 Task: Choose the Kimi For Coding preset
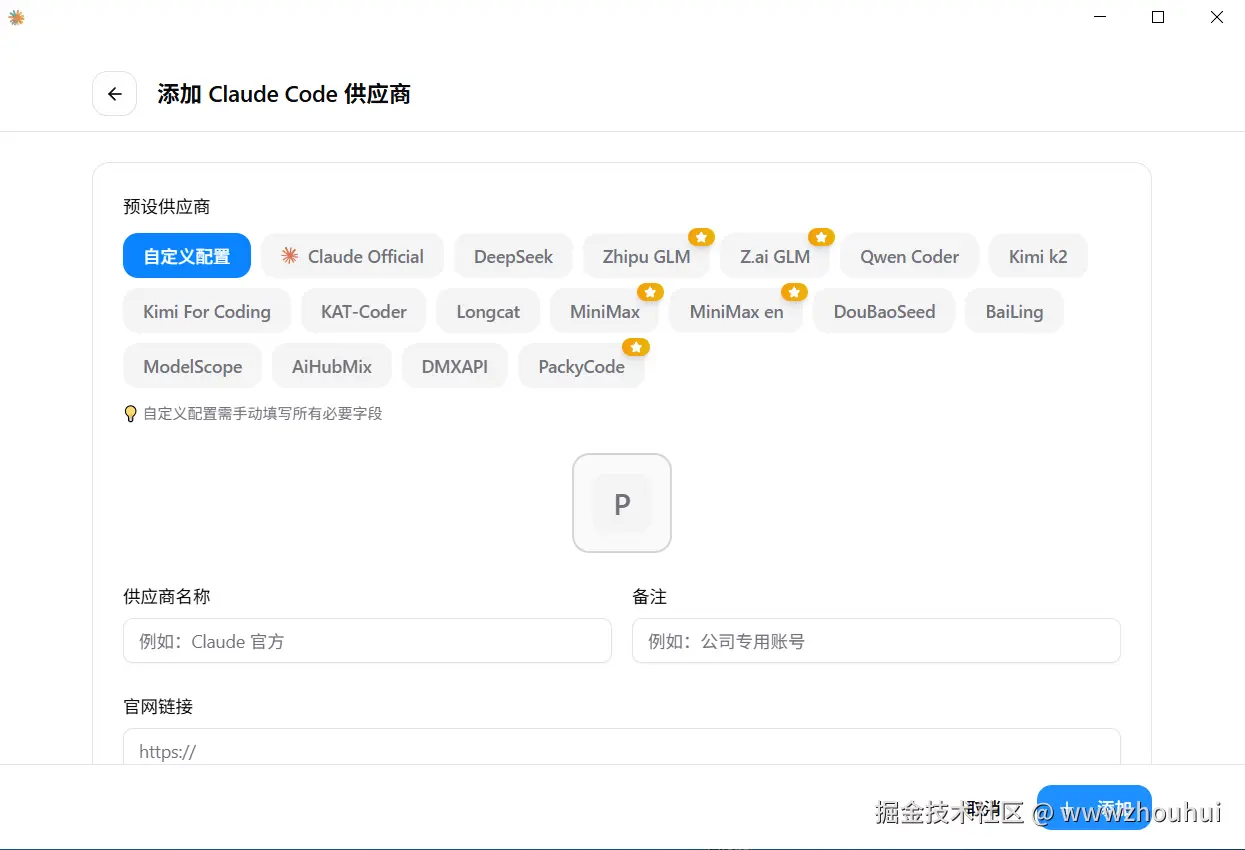click(207, 311)
